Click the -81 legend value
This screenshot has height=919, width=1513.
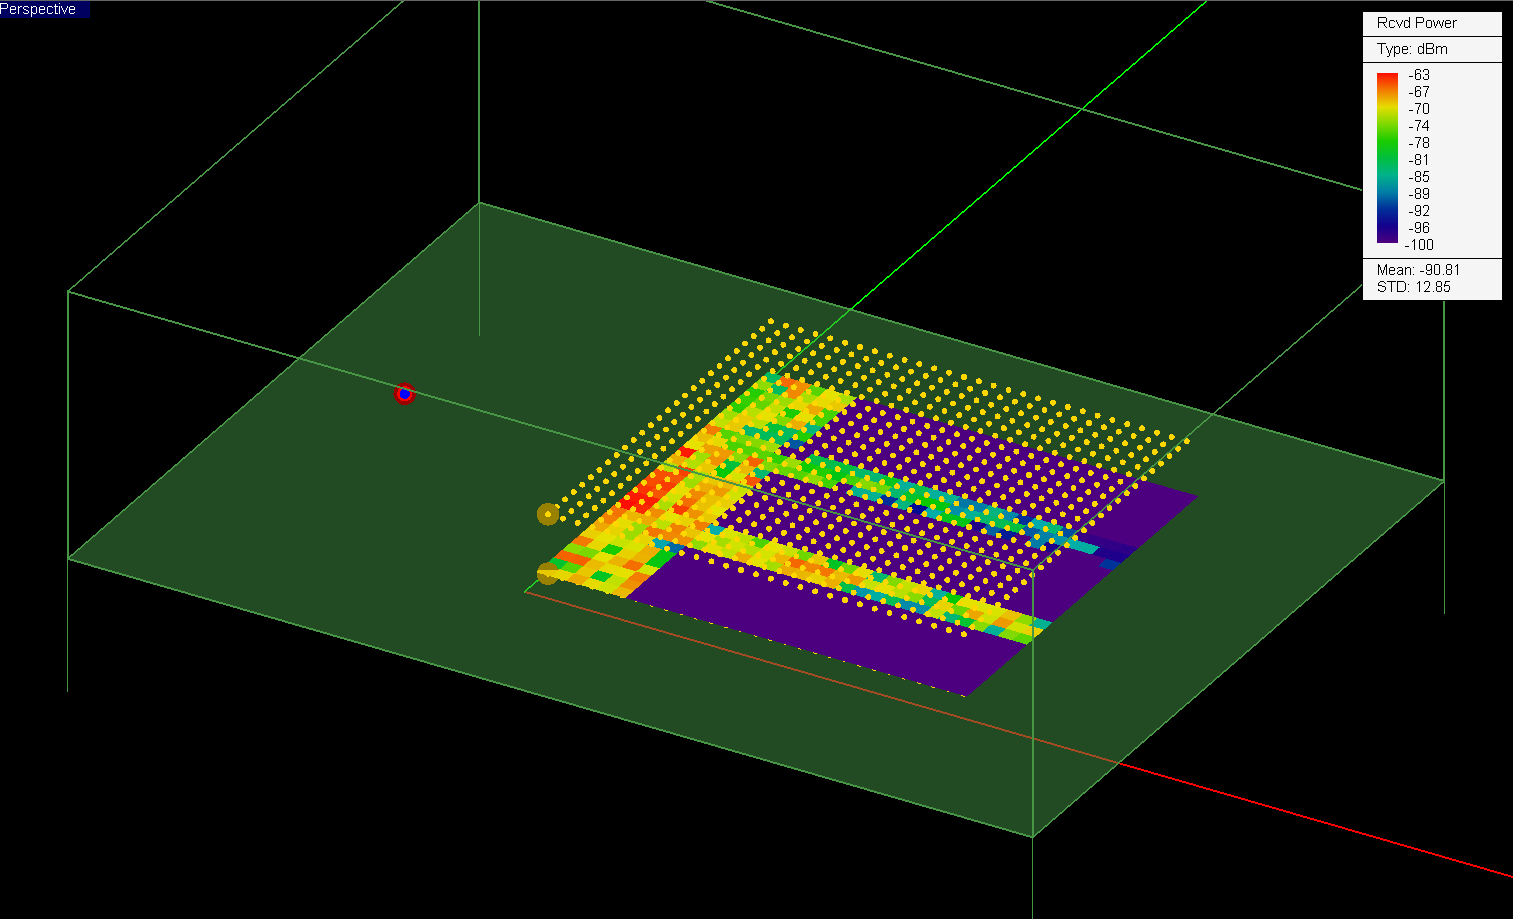(x=1419, y=160)
